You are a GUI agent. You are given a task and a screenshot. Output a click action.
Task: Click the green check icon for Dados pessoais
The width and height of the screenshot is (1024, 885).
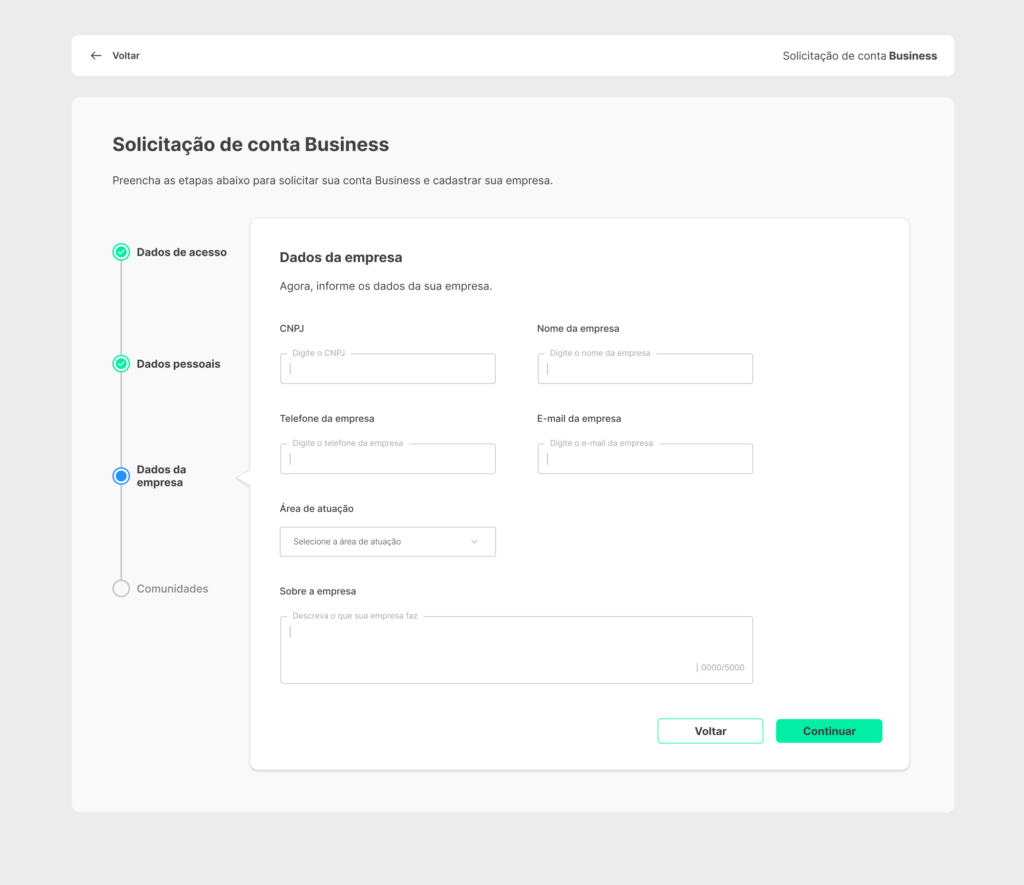(121, 364)
